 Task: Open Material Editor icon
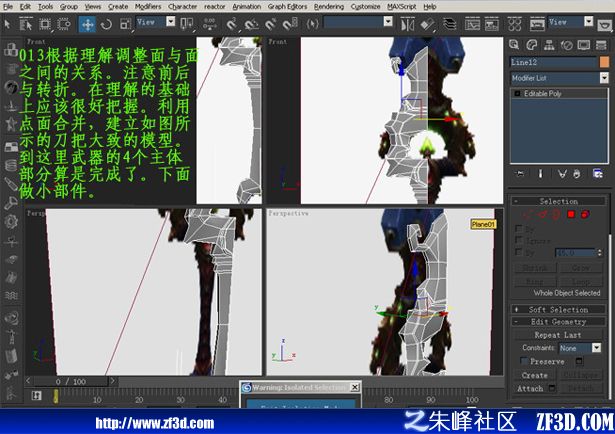tap(514, 24)
